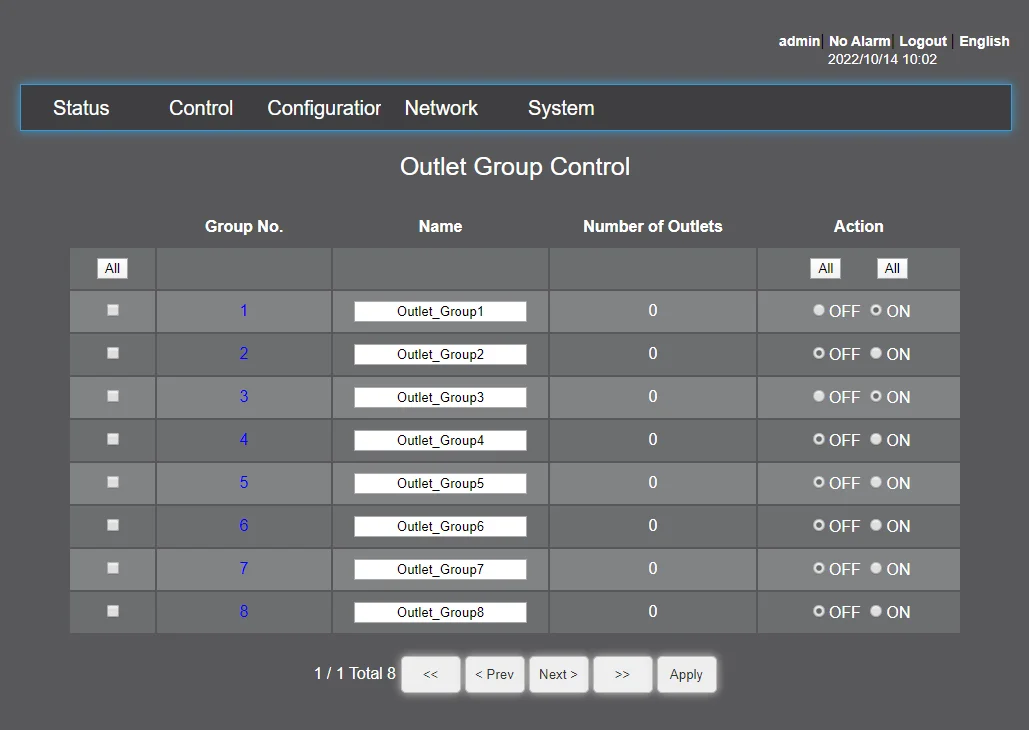Tick the checkbox for group 4
The width and height of the screenshot is (1029, 730).
[113, 439]
